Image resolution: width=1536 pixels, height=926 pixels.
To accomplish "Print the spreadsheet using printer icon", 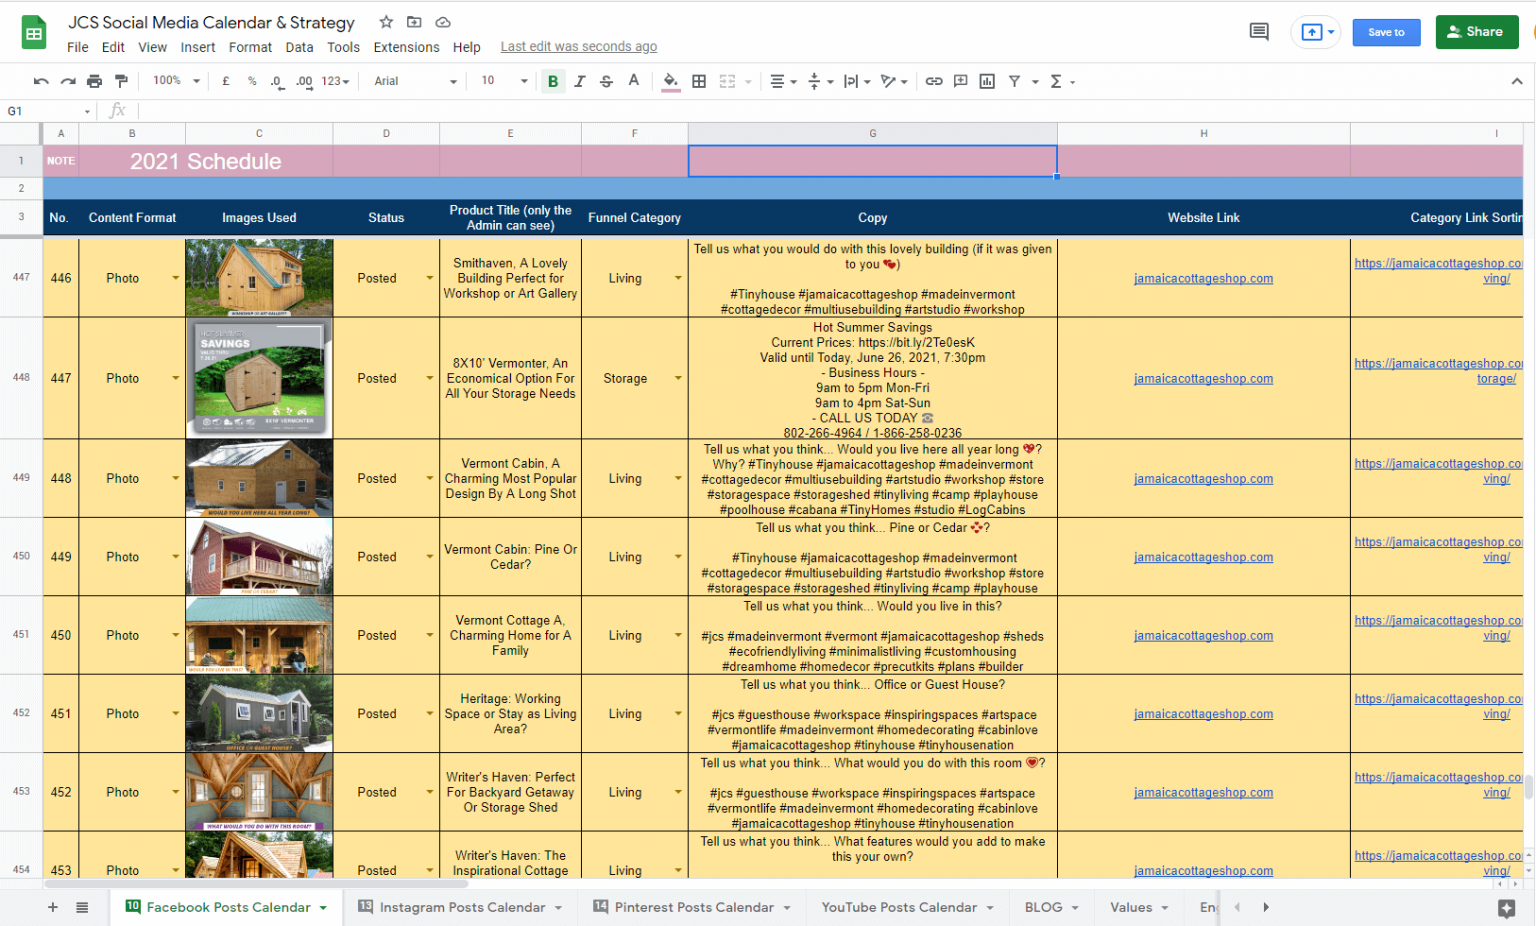I will click(x=94, y=81).
